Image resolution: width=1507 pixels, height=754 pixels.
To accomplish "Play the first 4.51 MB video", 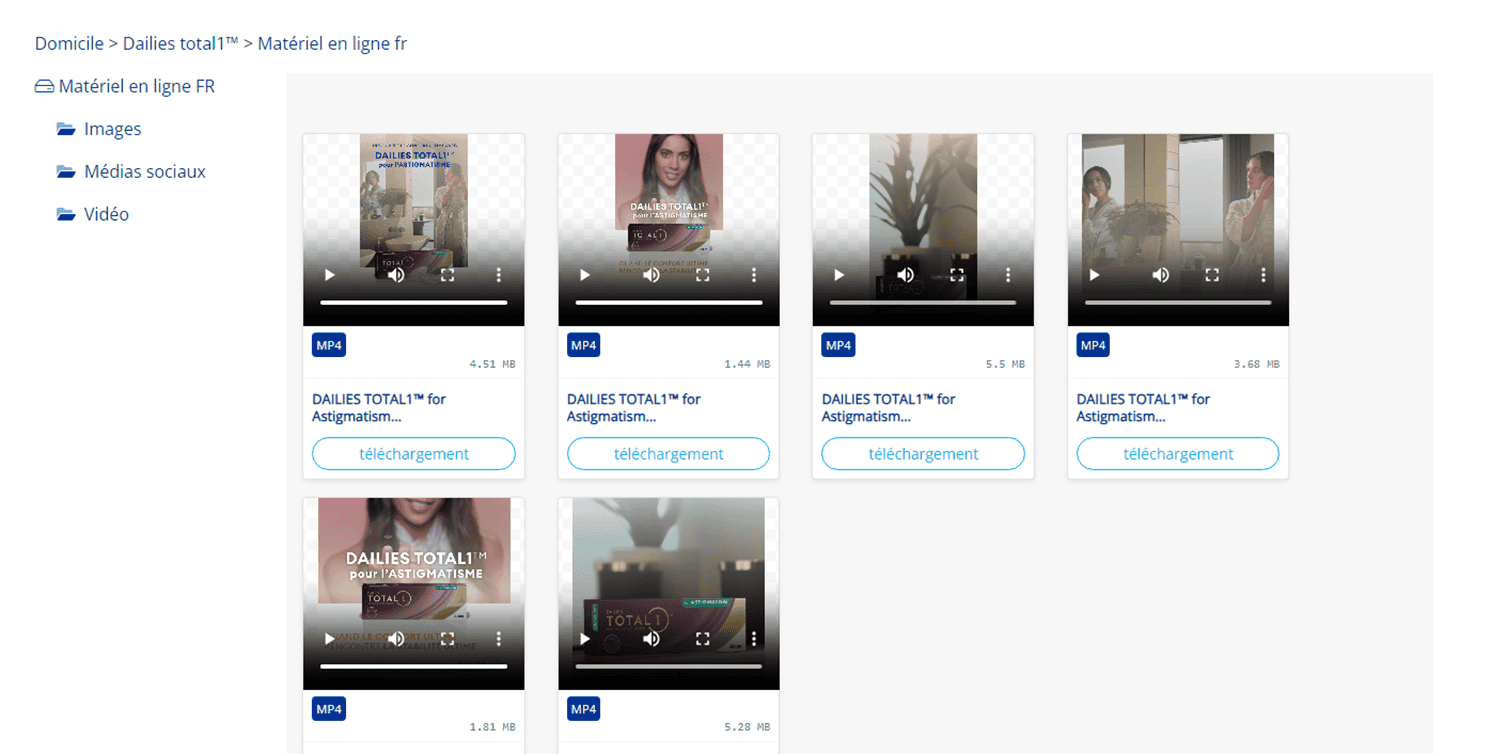I will [330, 275].
